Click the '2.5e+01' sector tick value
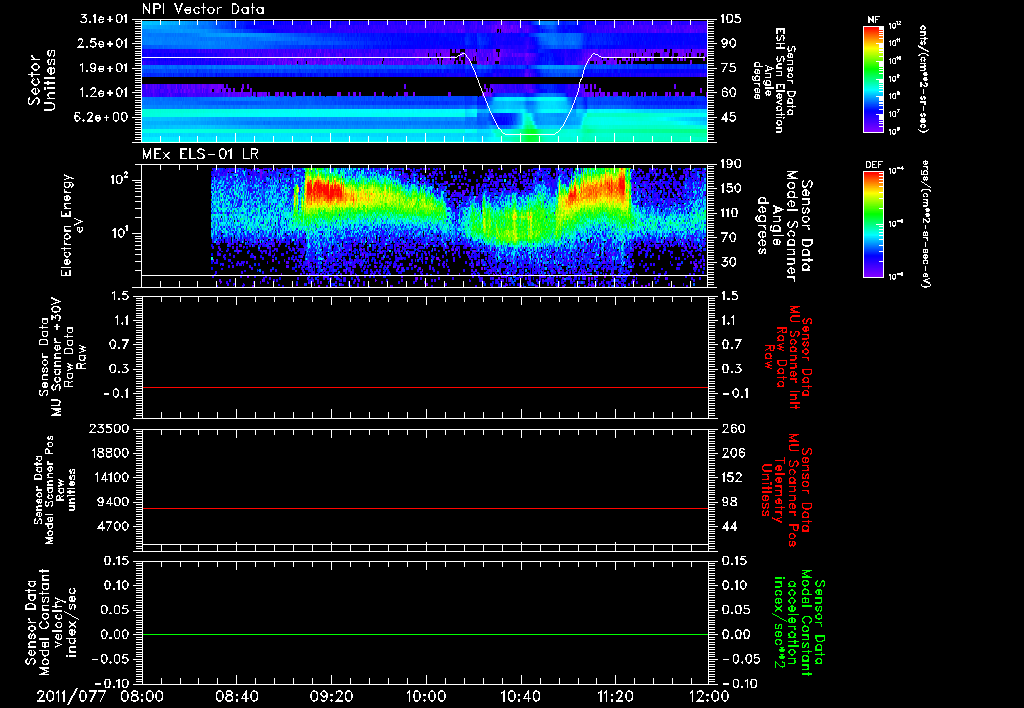Image resolution: width=1024 pixels, height=708 pixels. 104,43
